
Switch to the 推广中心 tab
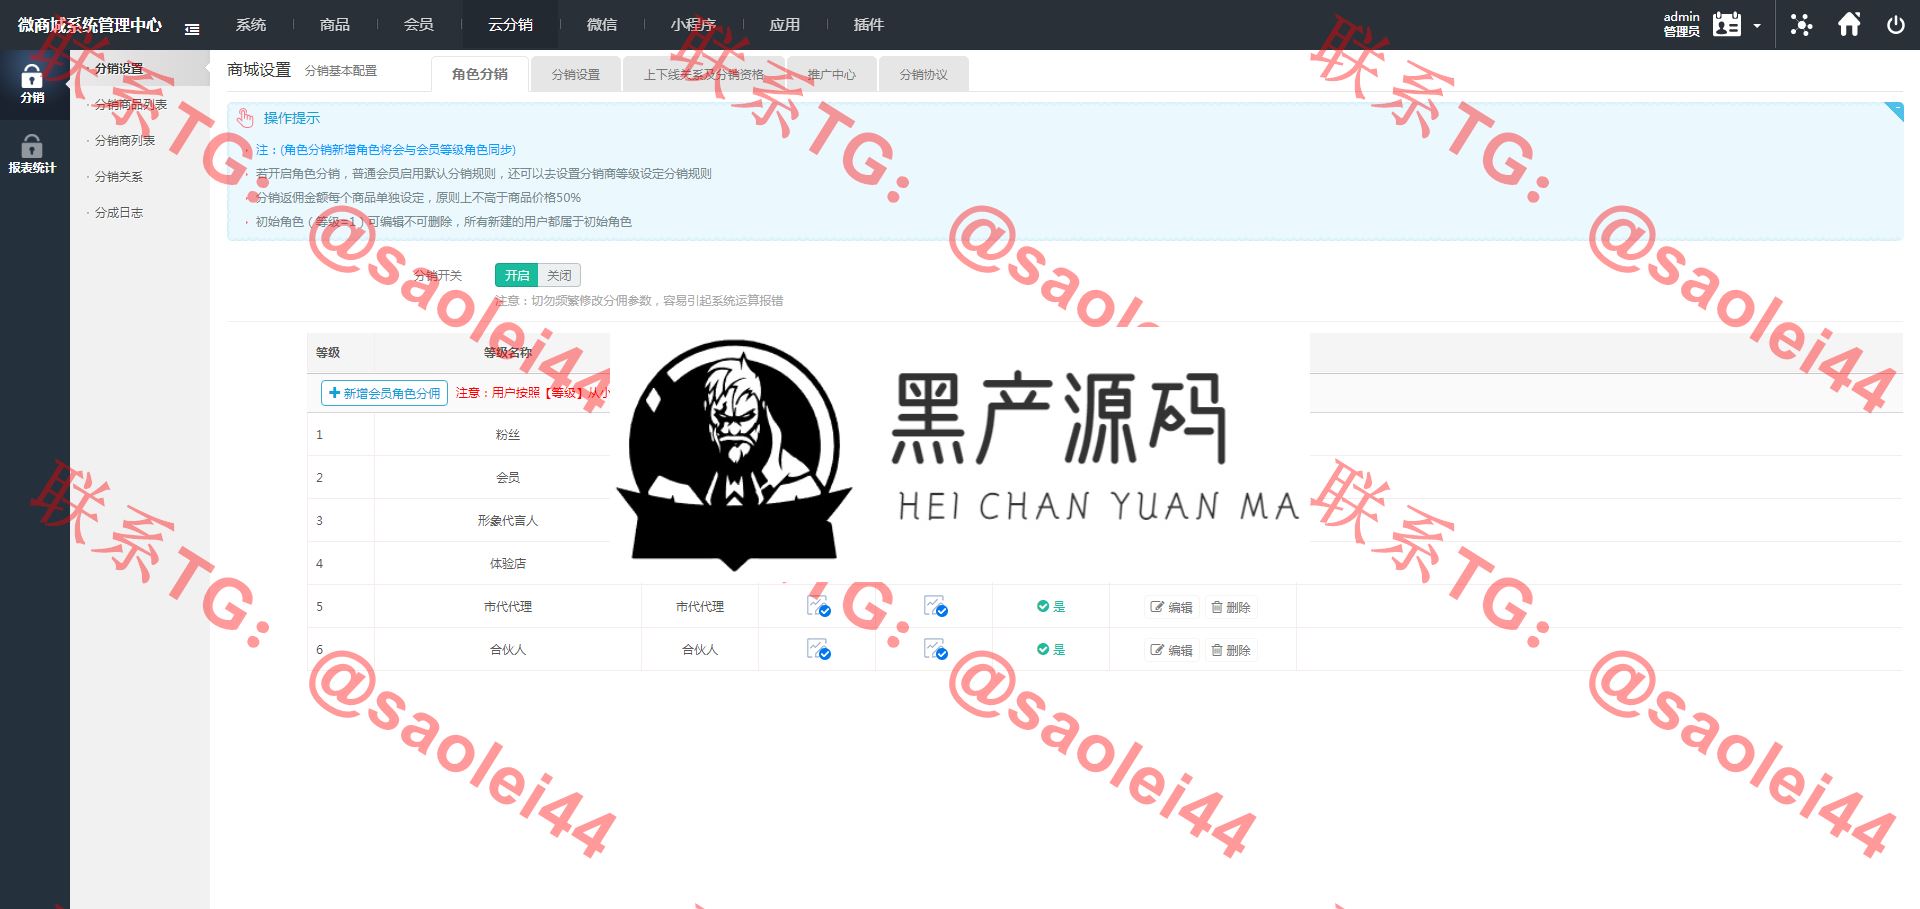point(832,74)
